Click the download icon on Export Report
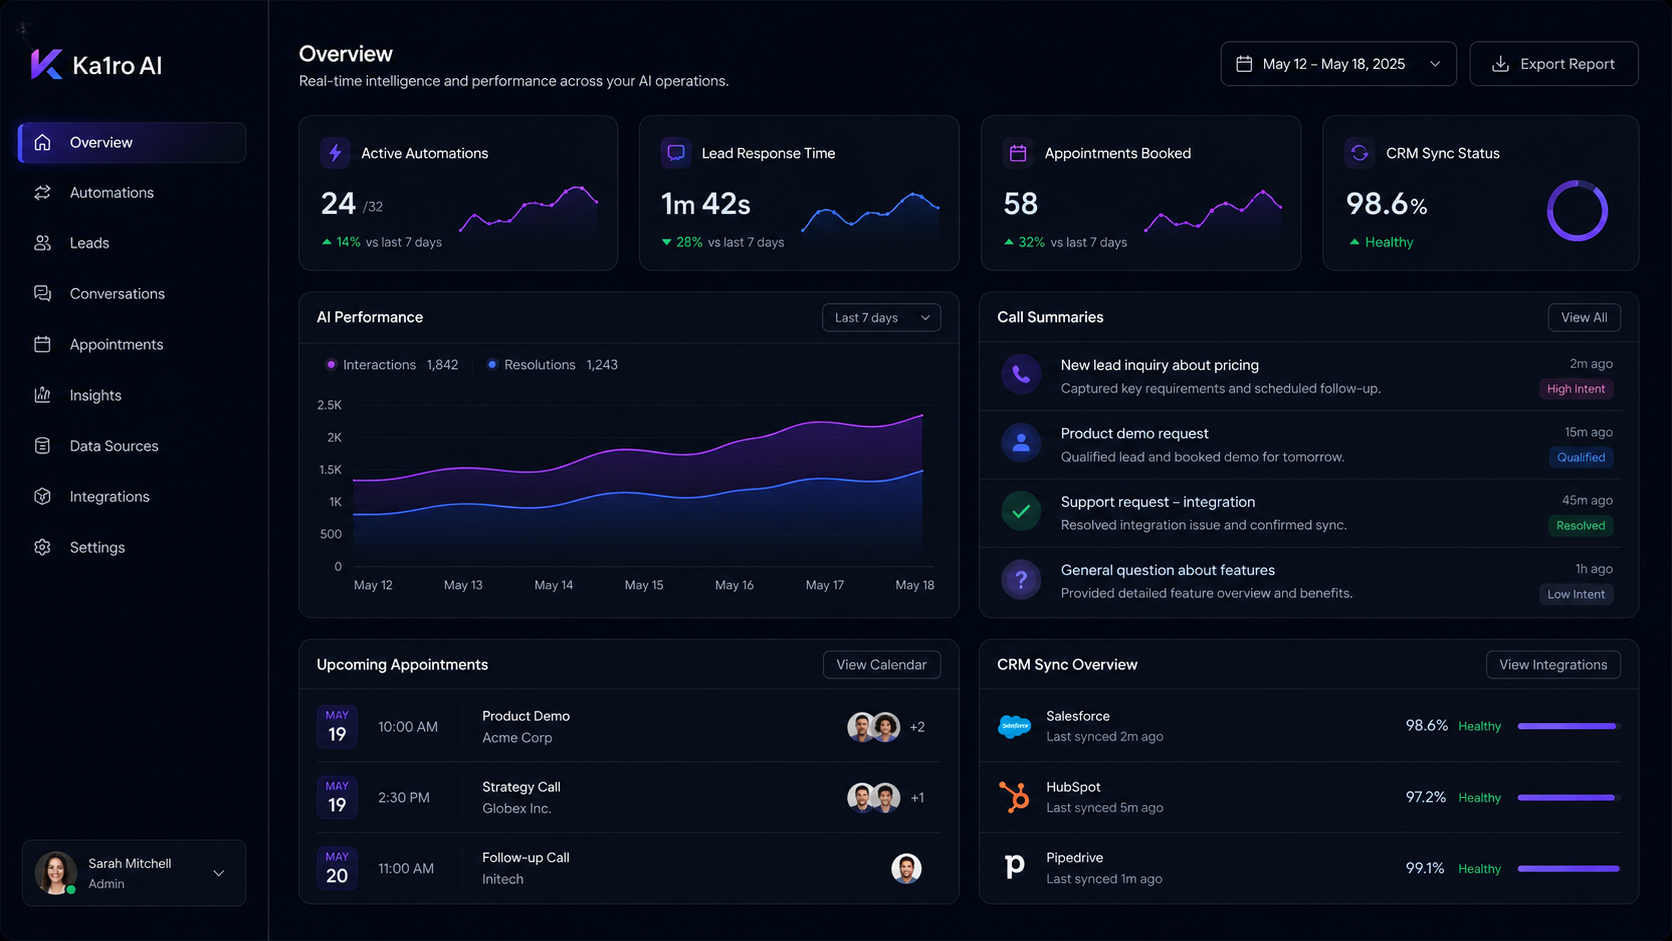 pyautogui.click(x=1500, y=64)
